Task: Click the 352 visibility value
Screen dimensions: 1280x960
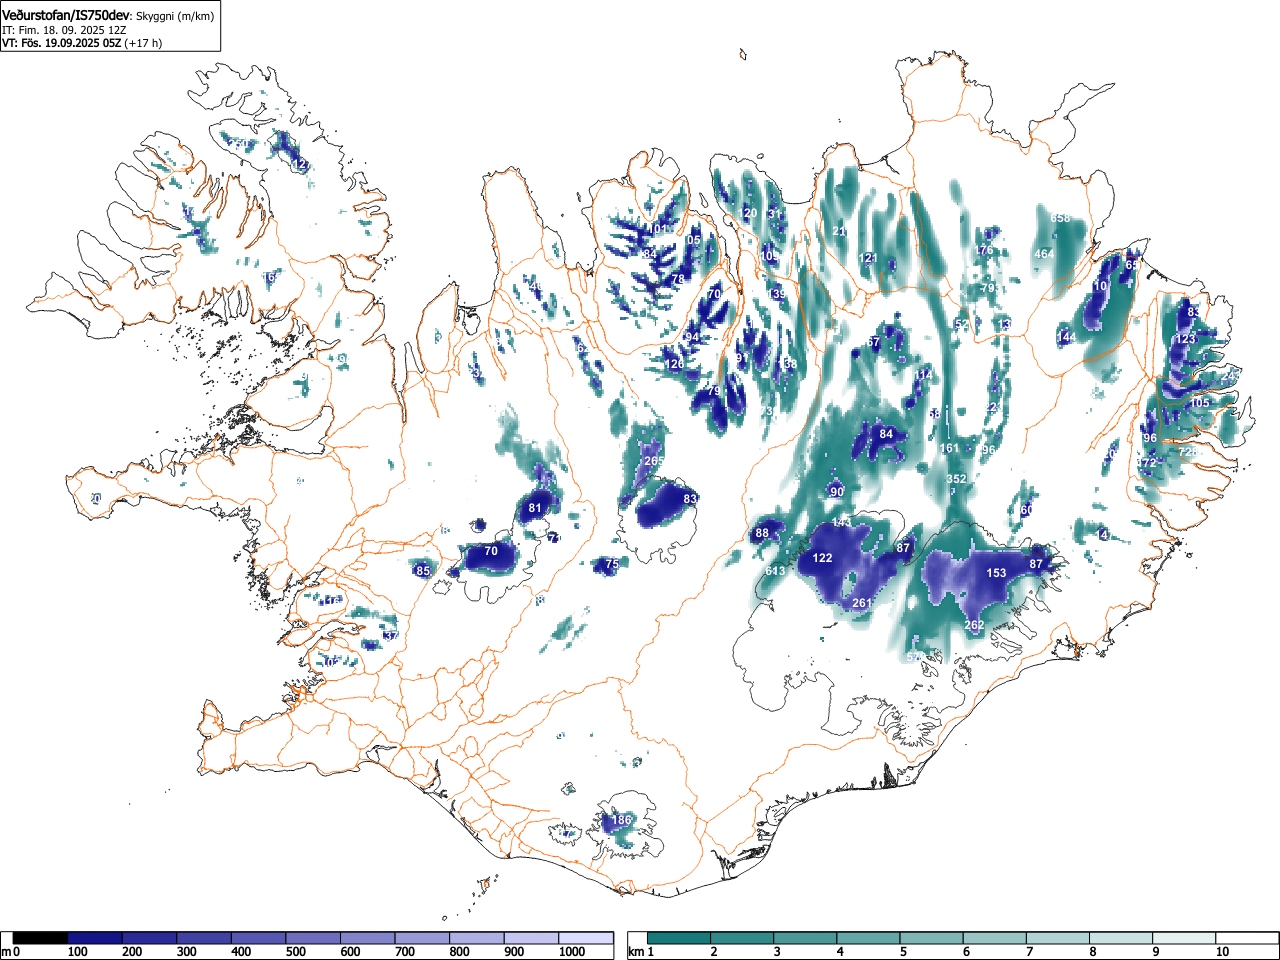Action: [x=956, y=479]
